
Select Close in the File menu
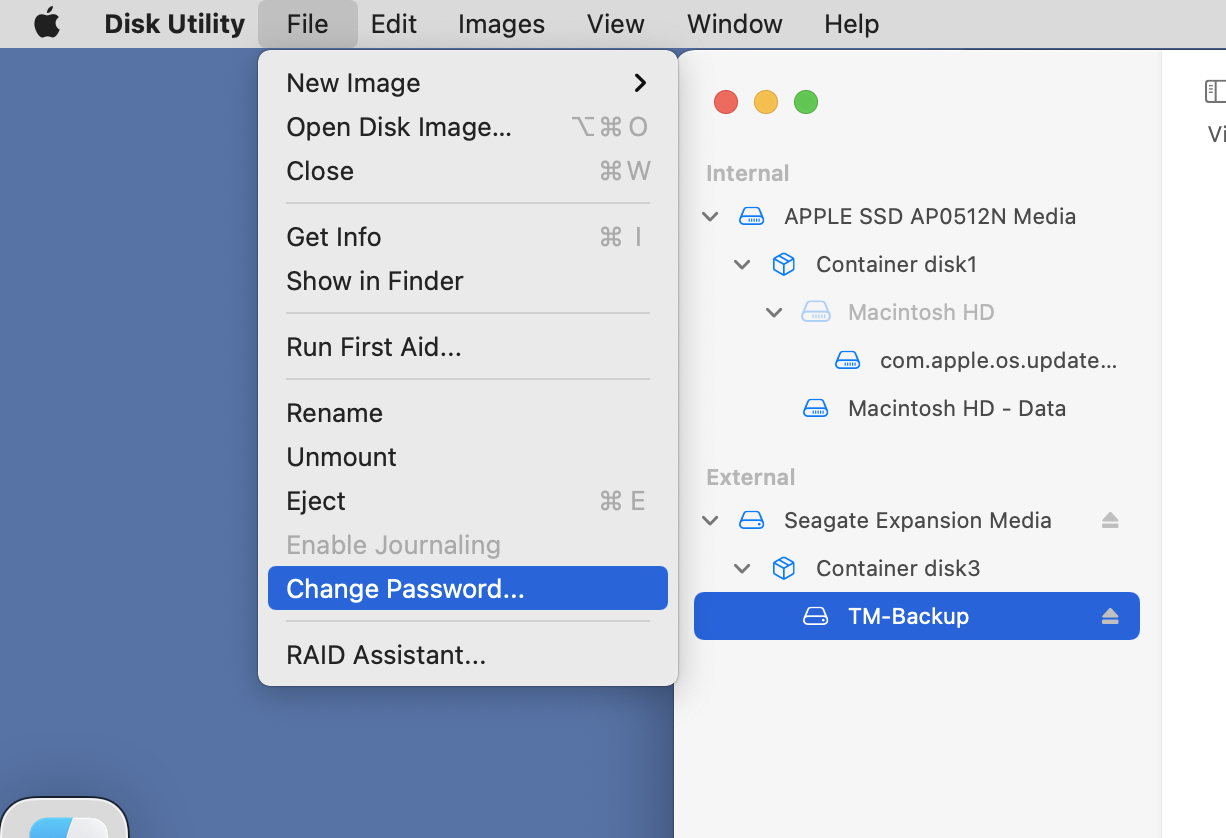(x=468, y=171)
